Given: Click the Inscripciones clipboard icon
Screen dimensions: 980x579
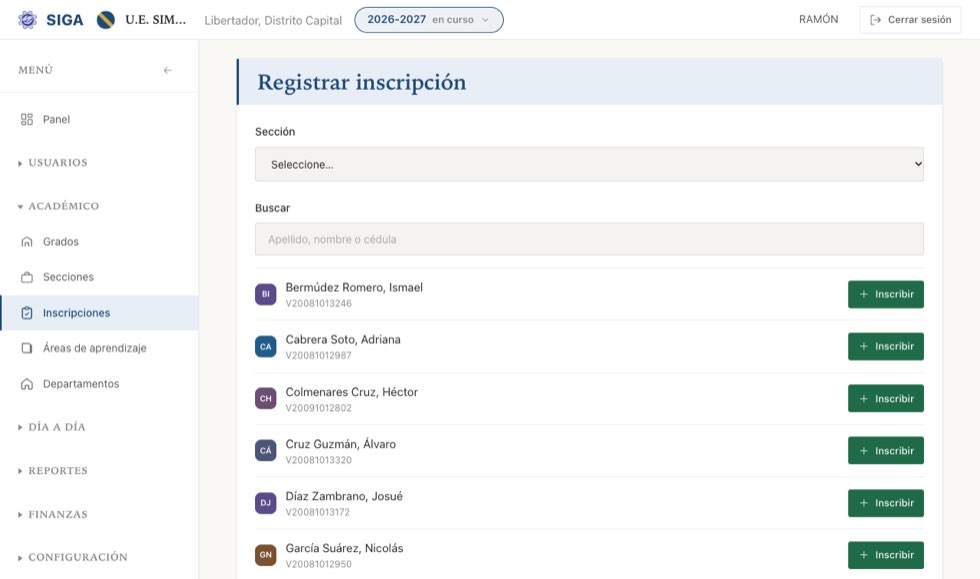Looking at the screenshot, I should (27, 313).
